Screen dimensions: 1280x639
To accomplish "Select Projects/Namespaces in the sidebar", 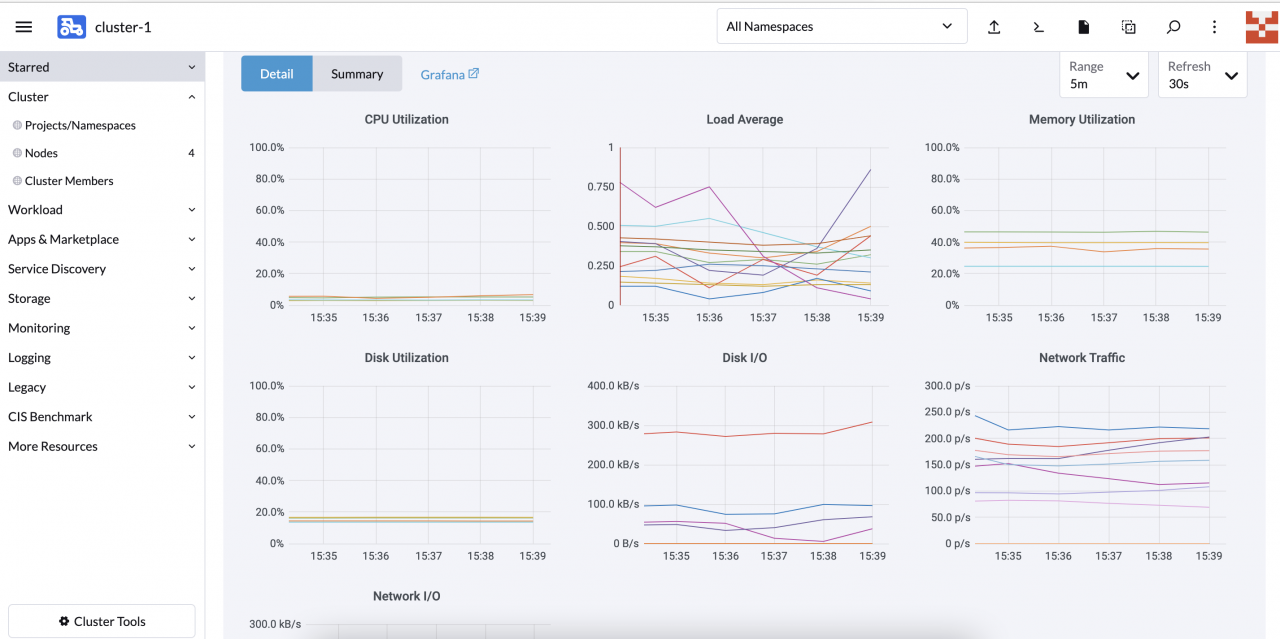I will pos(80,126).
